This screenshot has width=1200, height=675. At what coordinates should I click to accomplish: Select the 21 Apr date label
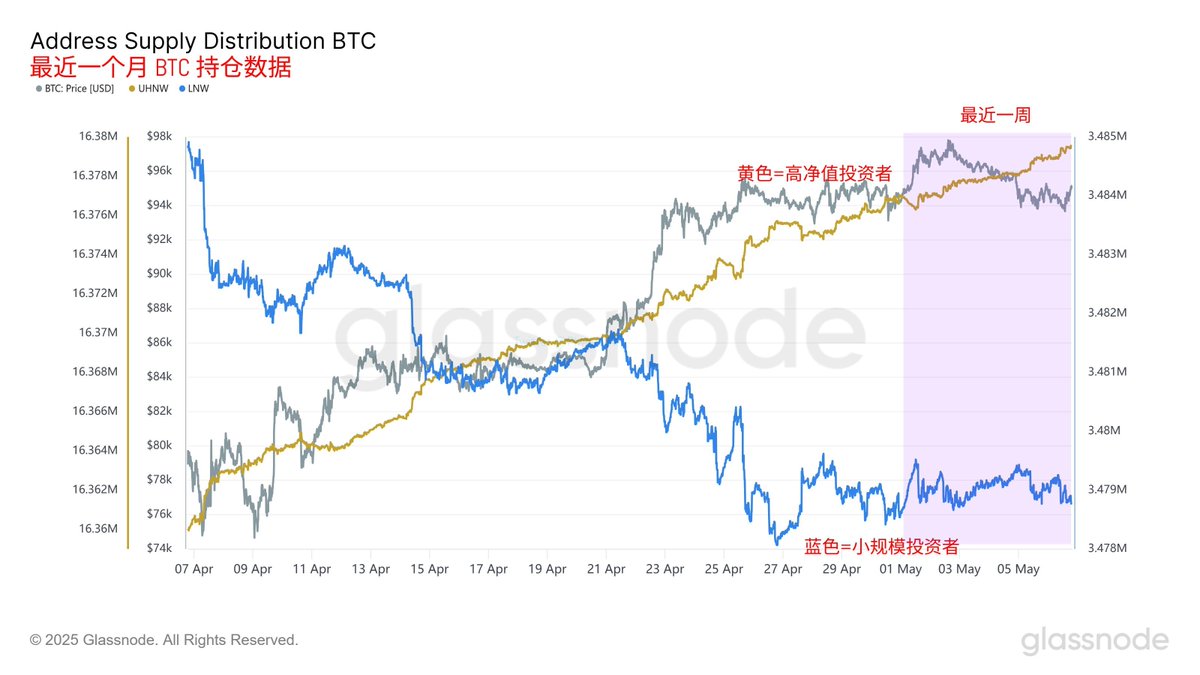[x=605, y=569]
